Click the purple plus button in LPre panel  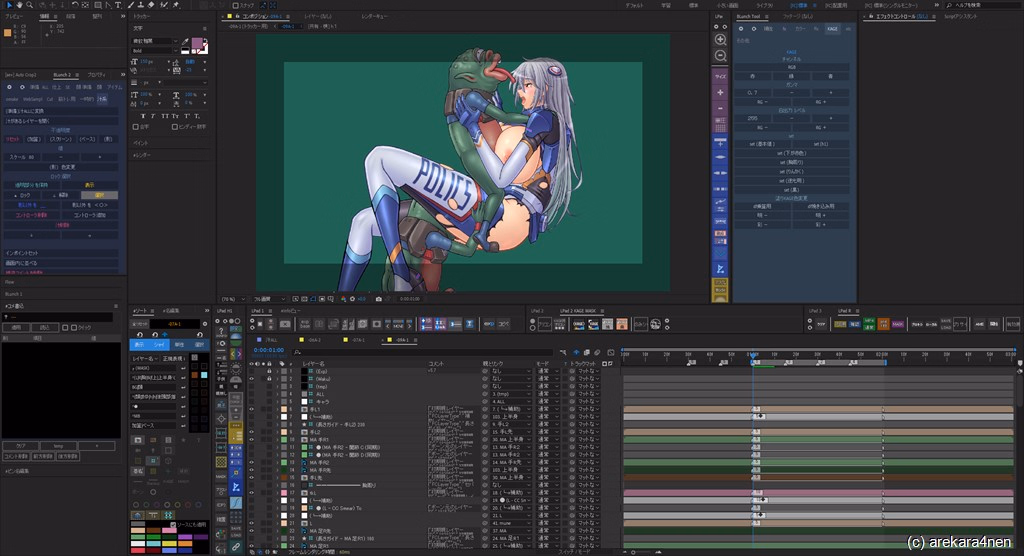[x=720, y=93]
